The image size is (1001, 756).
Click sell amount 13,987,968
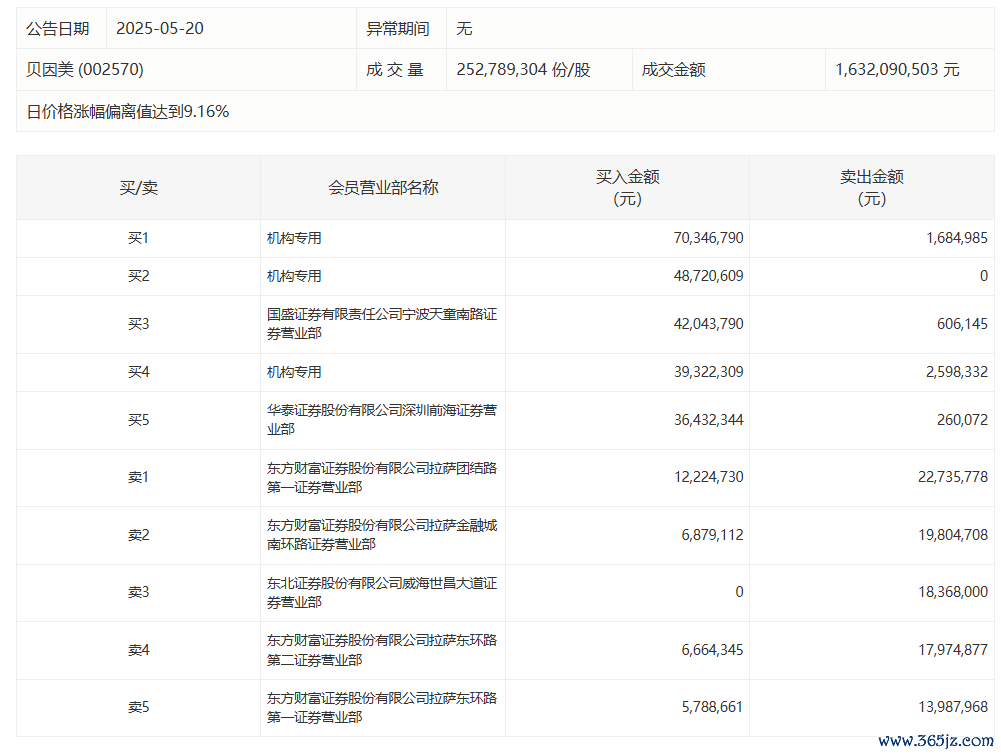[x=953, y=707]
